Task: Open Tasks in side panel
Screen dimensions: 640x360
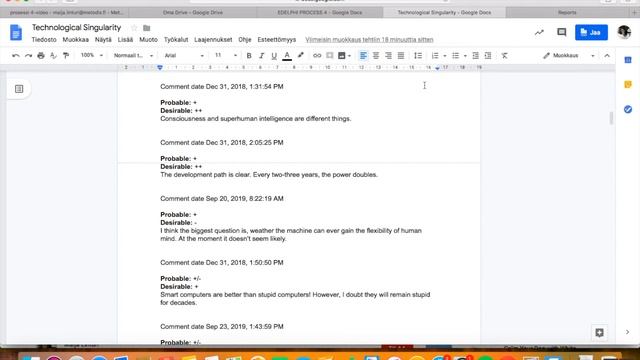Action: click(628, 109)
